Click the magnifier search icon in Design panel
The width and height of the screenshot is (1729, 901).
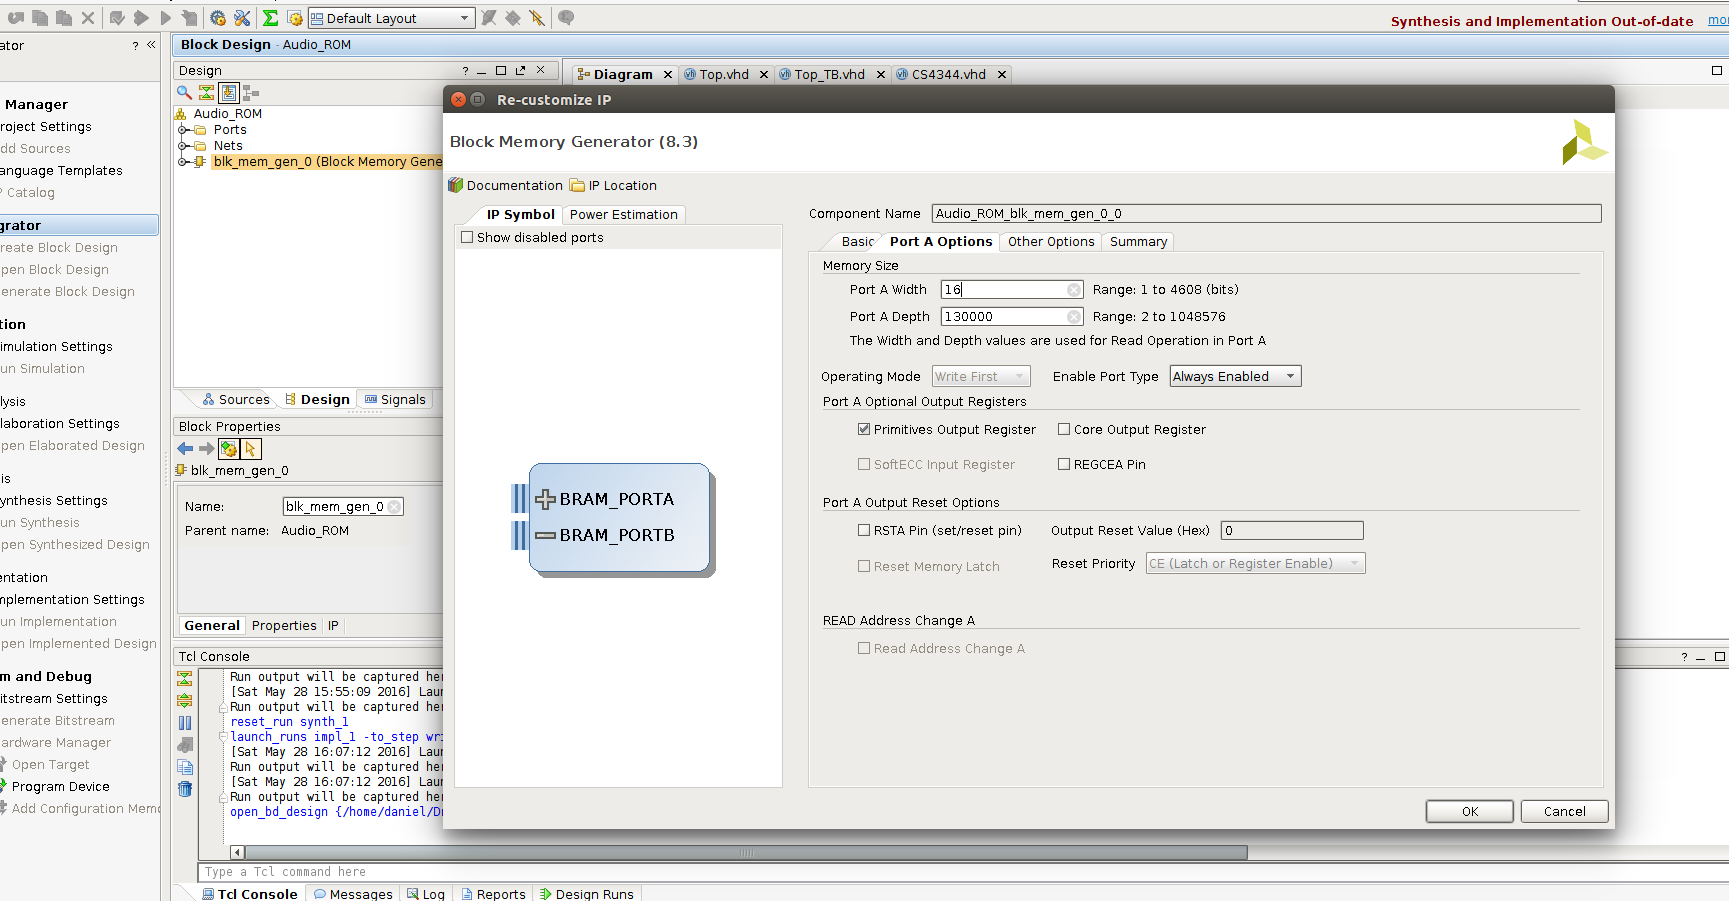pyautogui.click(x=184, y=92)
